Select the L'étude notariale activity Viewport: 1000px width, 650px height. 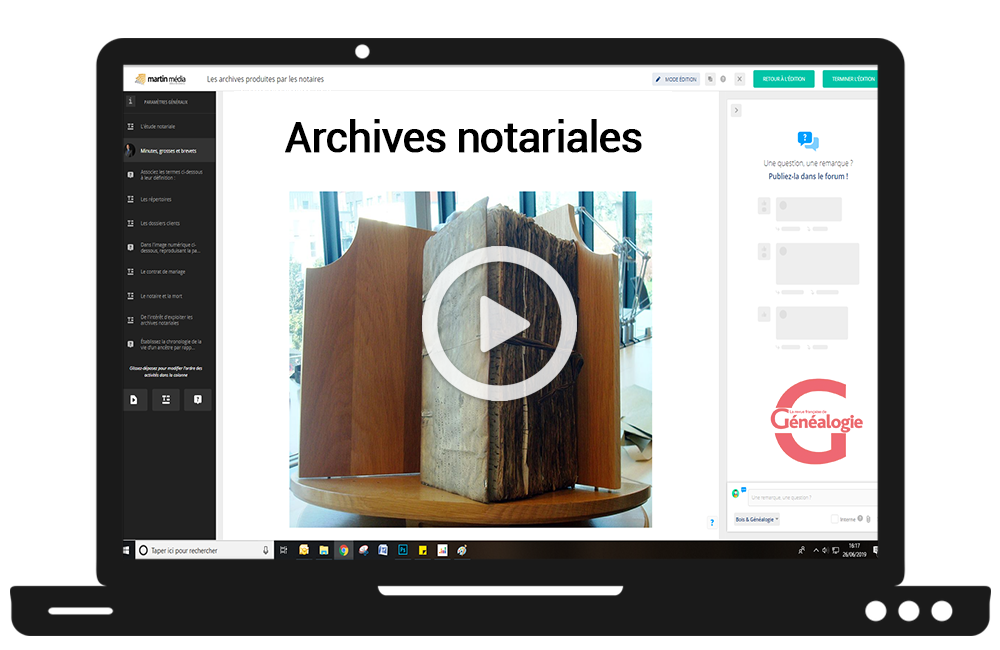tap(169, 127)
